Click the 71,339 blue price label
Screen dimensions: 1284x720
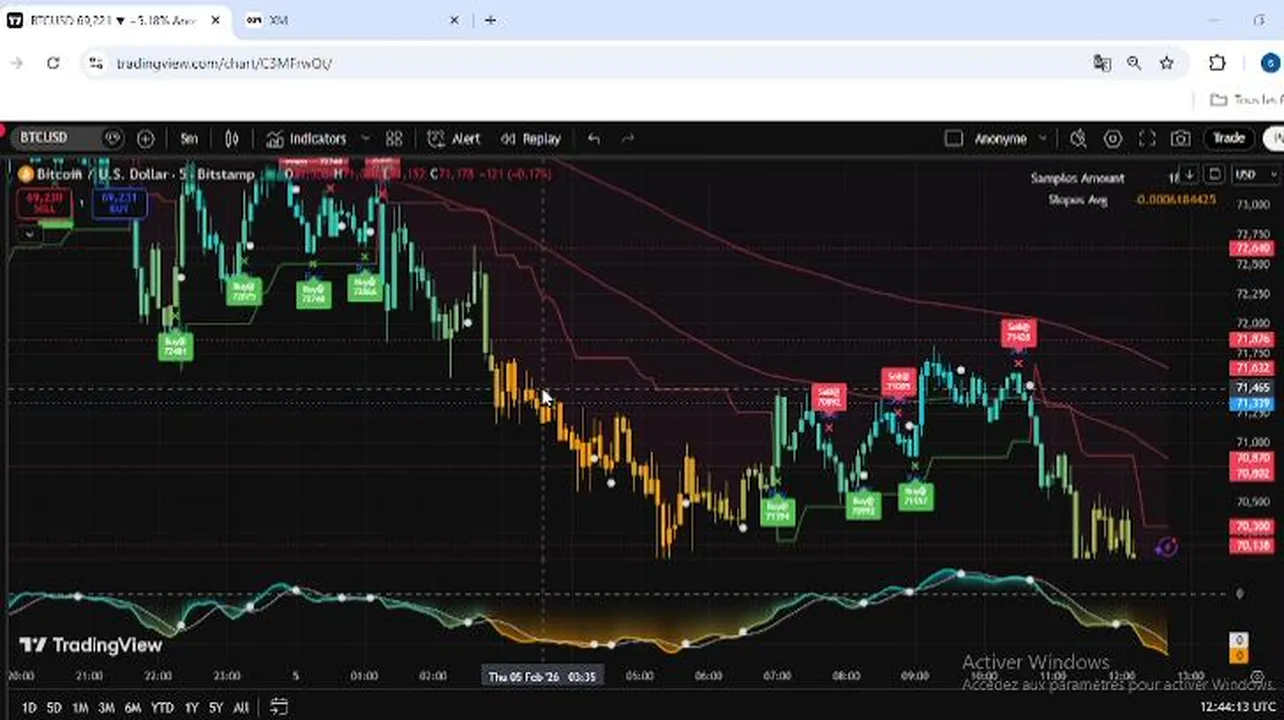coord(1253,403)
